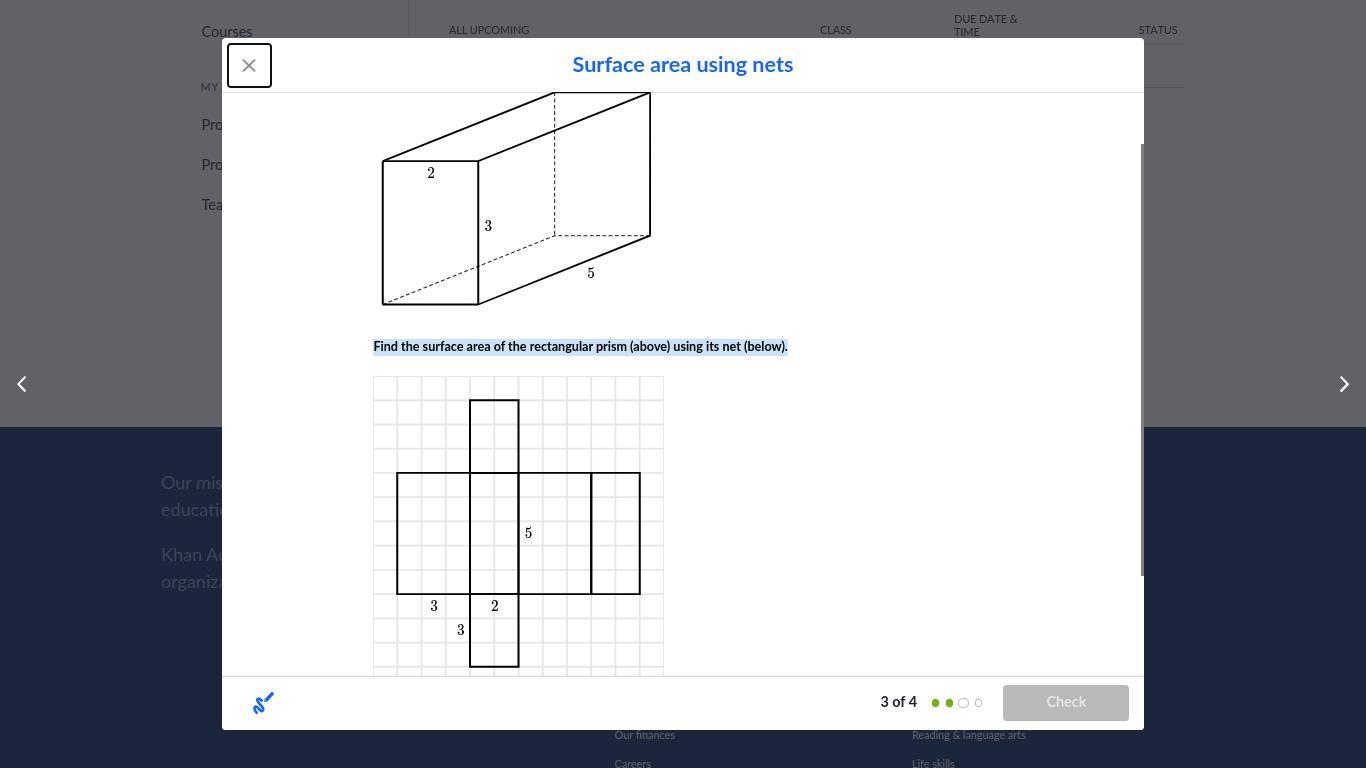Click the ALL UPCOMING column header

pos(489,30)
